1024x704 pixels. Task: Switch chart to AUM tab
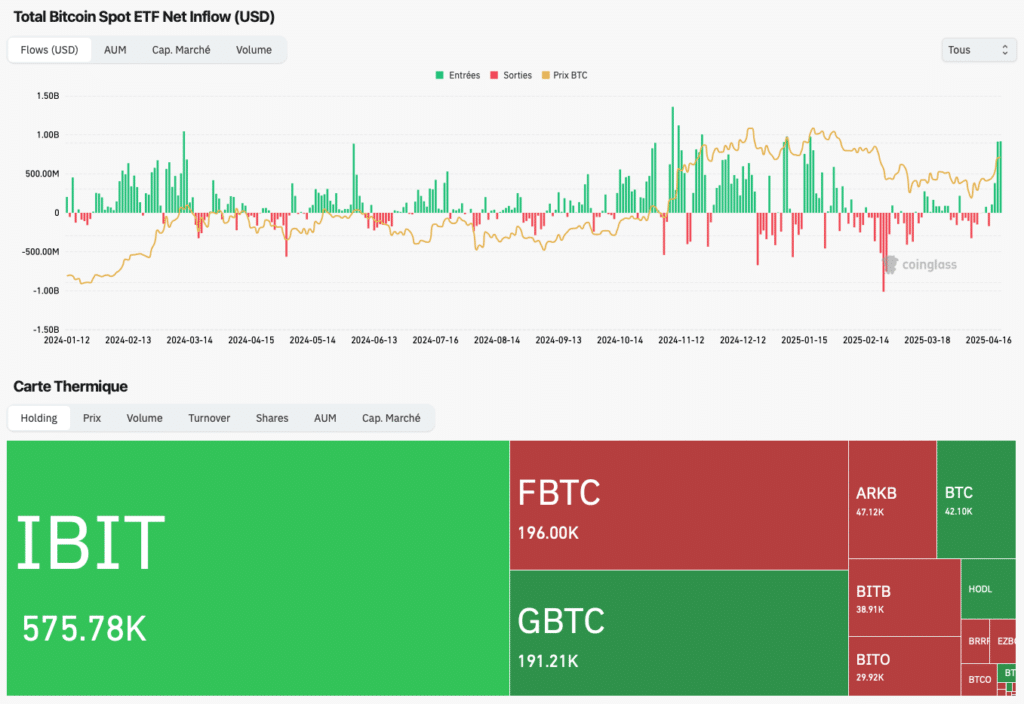pos(115,50)
